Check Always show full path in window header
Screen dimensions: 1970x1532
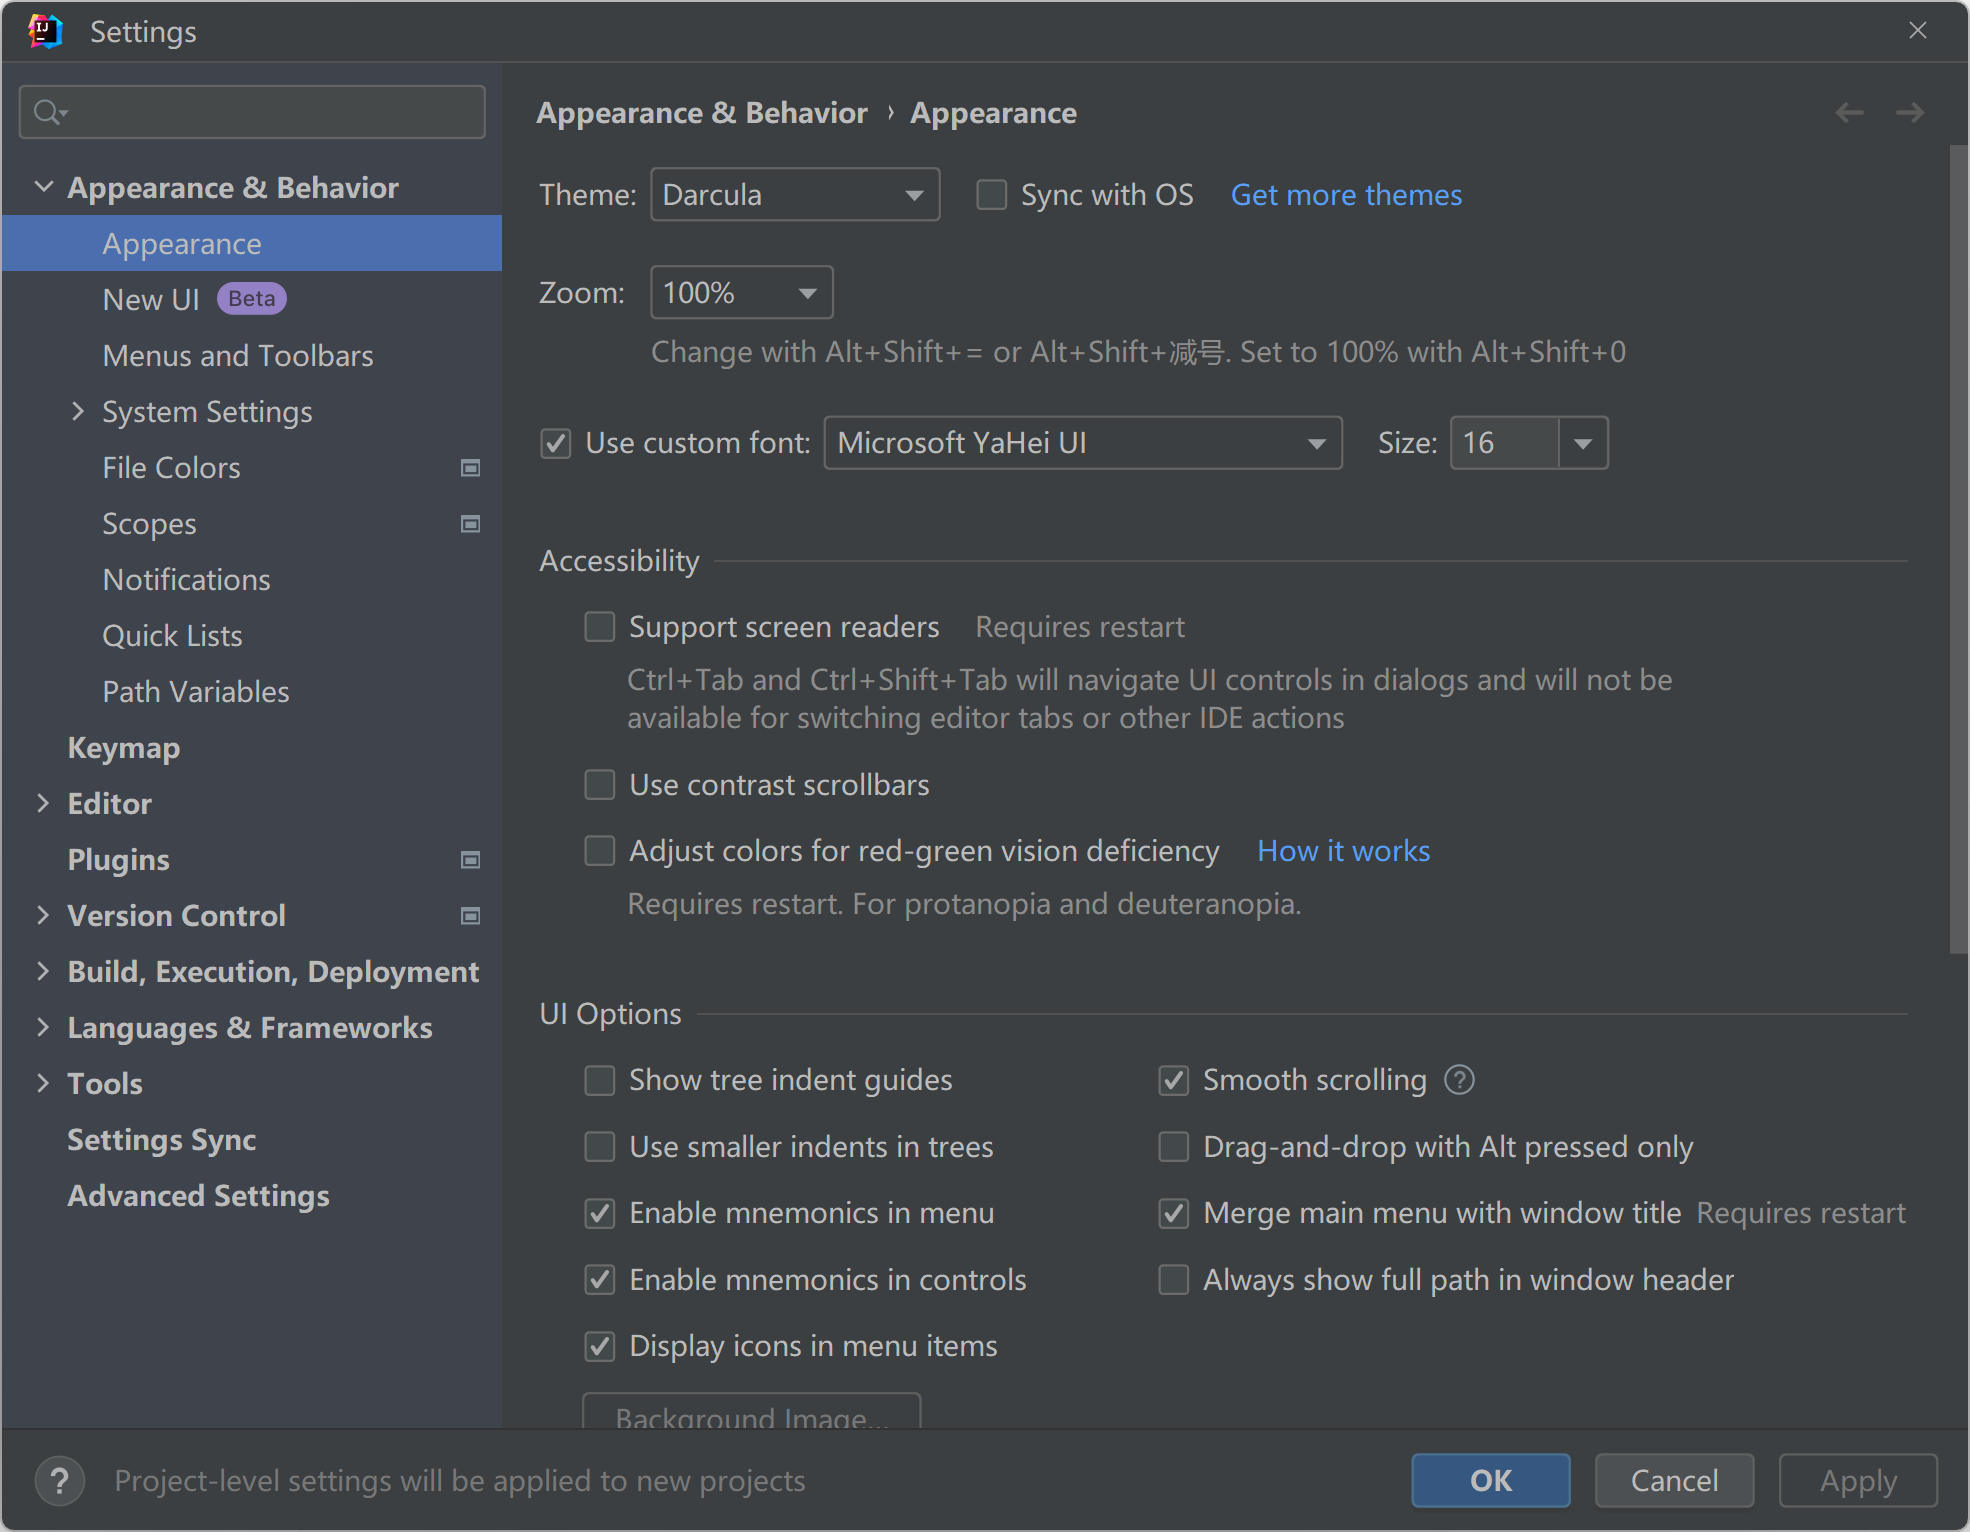click(1174, 1280)
